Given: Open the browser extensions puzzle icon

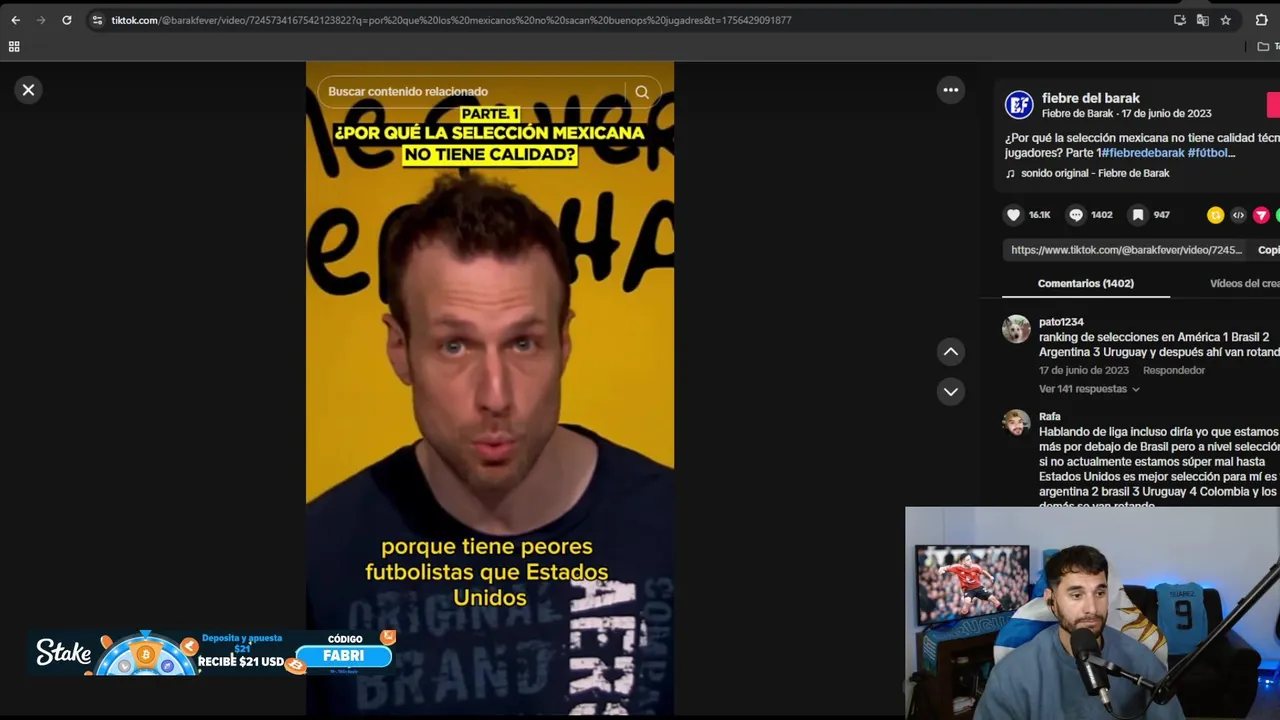Looking at the screenshot, I should pos(1261,20).
